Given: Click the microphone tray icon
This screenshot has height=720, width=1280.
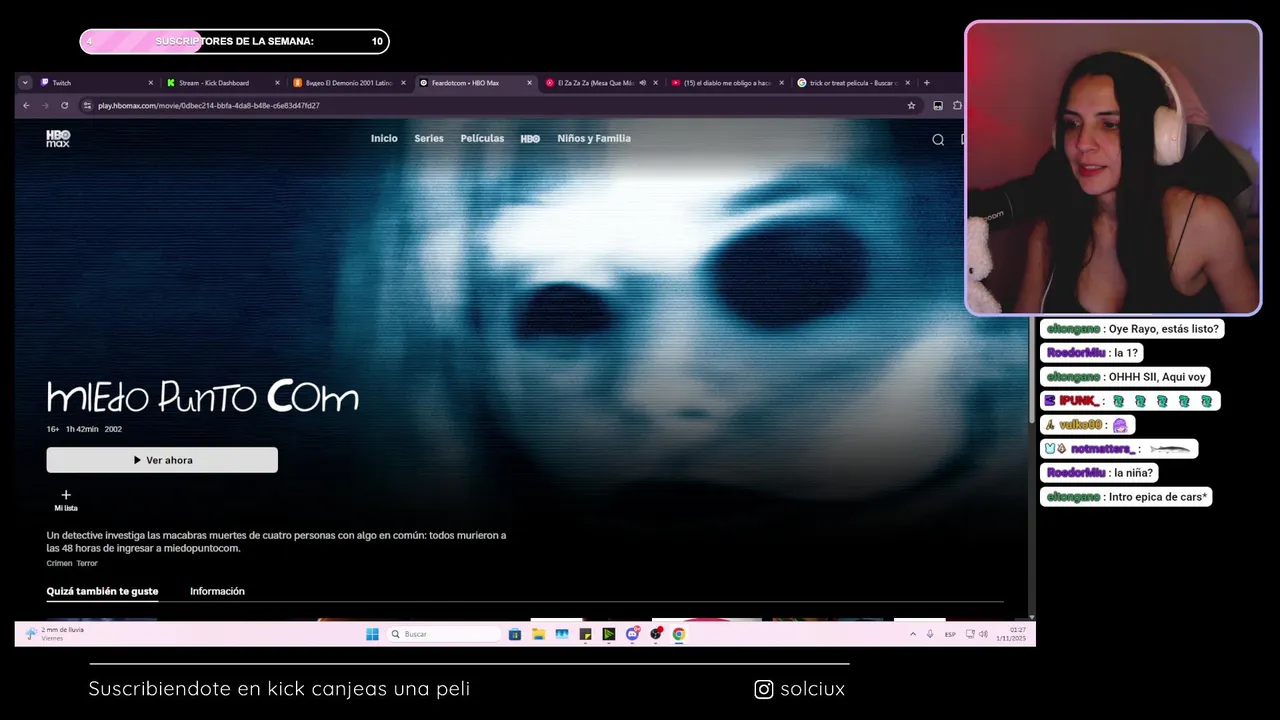Looking at the screenshot, I should click(930, 634).
